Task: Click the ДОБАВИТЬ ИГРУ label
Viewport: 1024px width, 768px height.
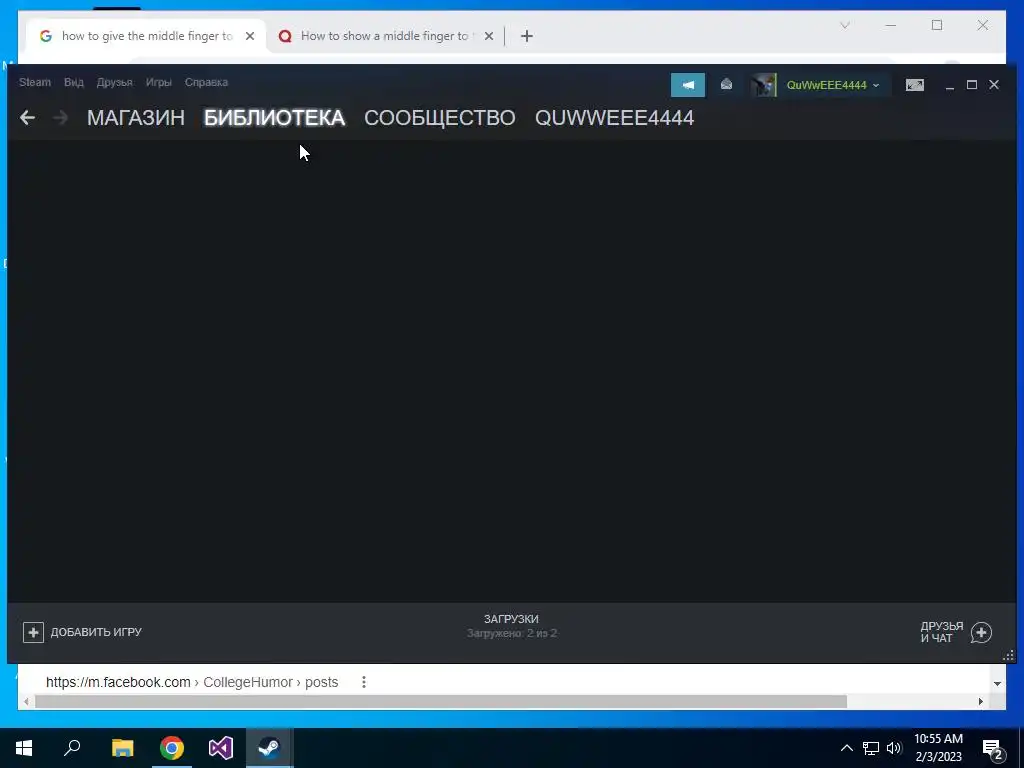Action: point(96,632)
